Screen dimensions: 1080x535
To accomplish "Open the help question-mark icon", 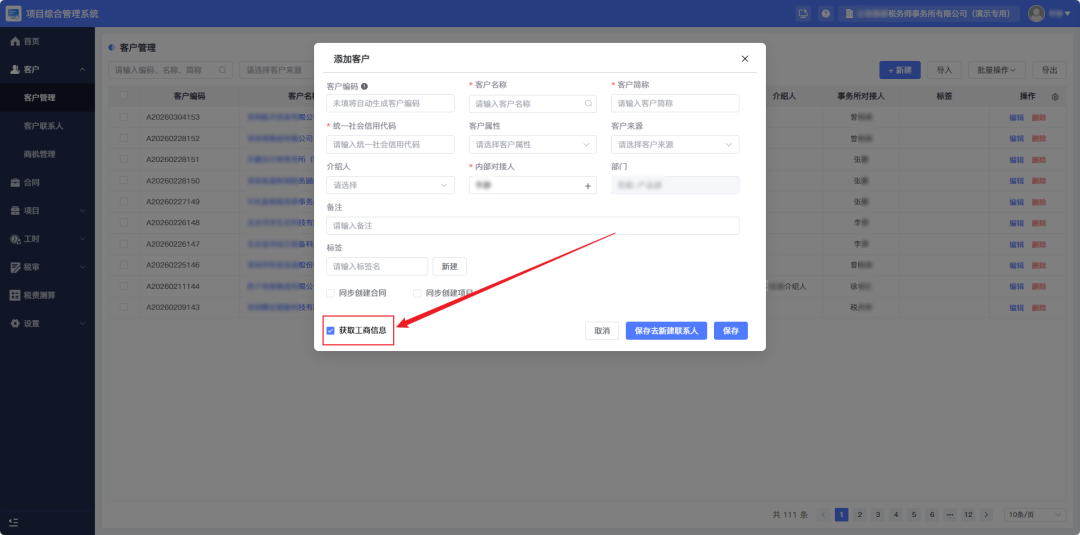I will point(825,13).
